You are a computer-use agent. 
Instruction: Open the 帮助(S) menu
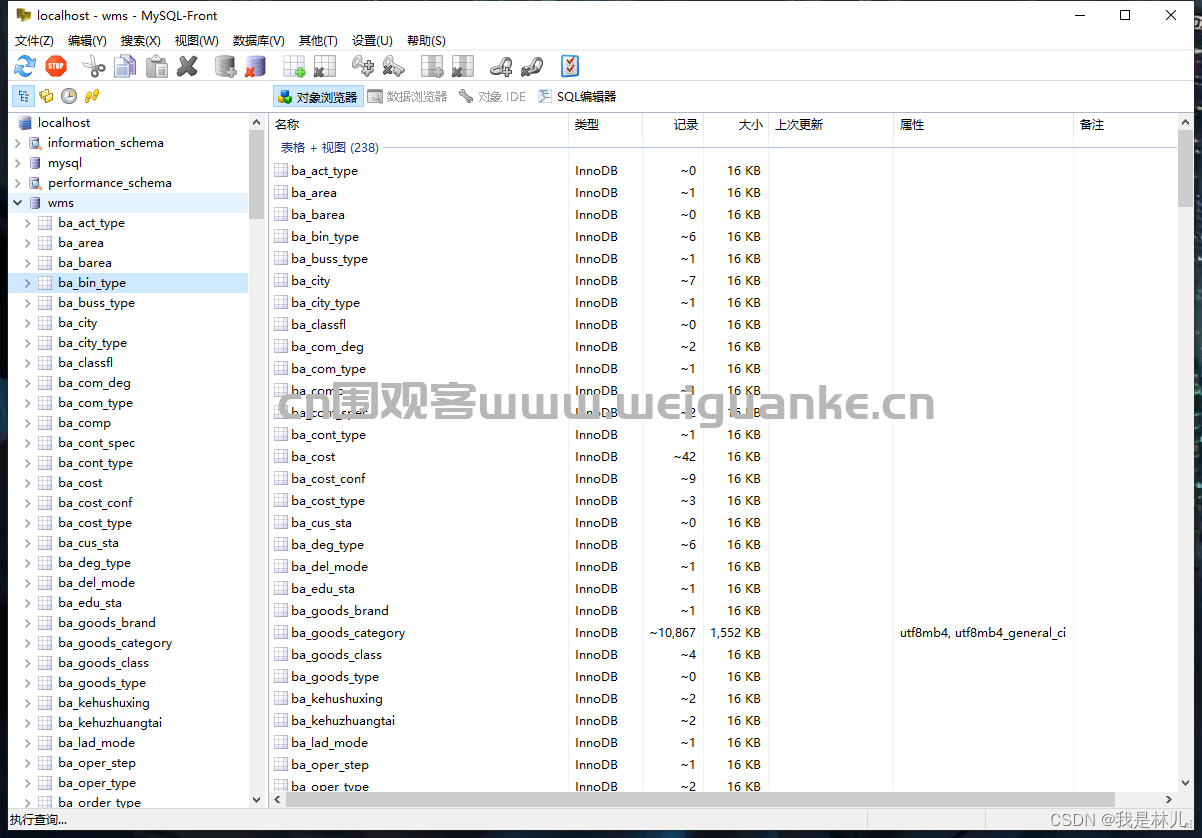tap(426, 41)
